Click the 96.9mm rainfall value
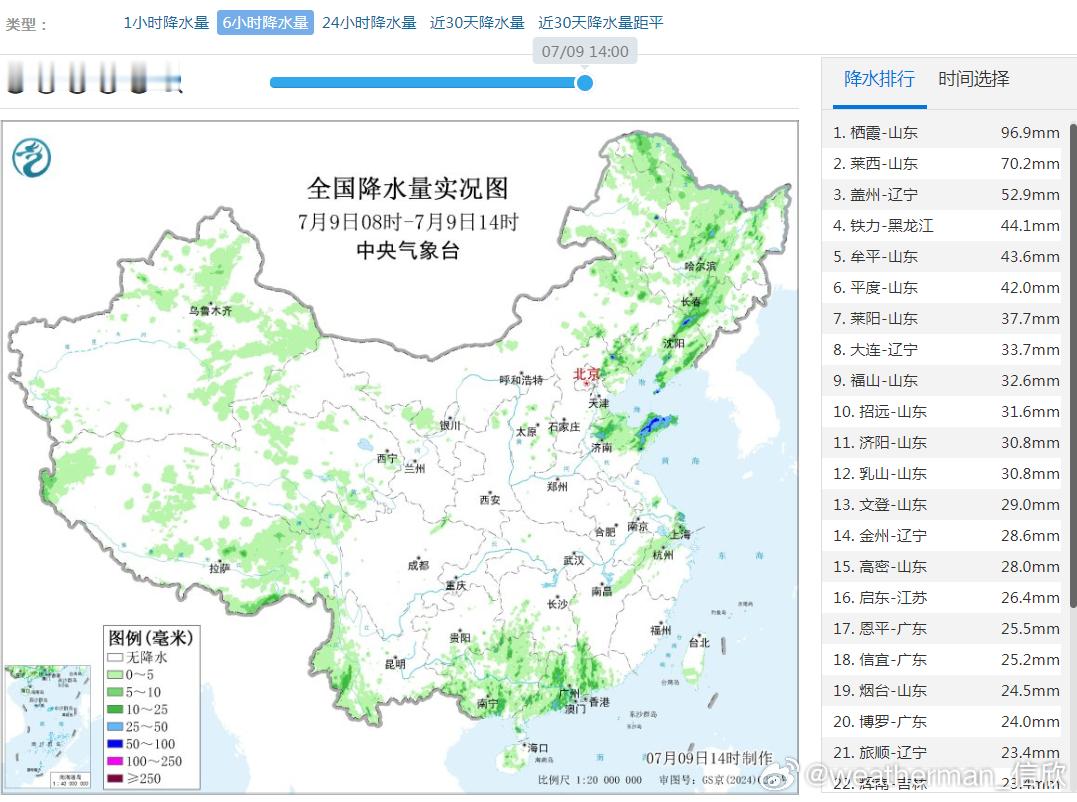The height and width of the screenshot is (802, 1077). 1030,133
